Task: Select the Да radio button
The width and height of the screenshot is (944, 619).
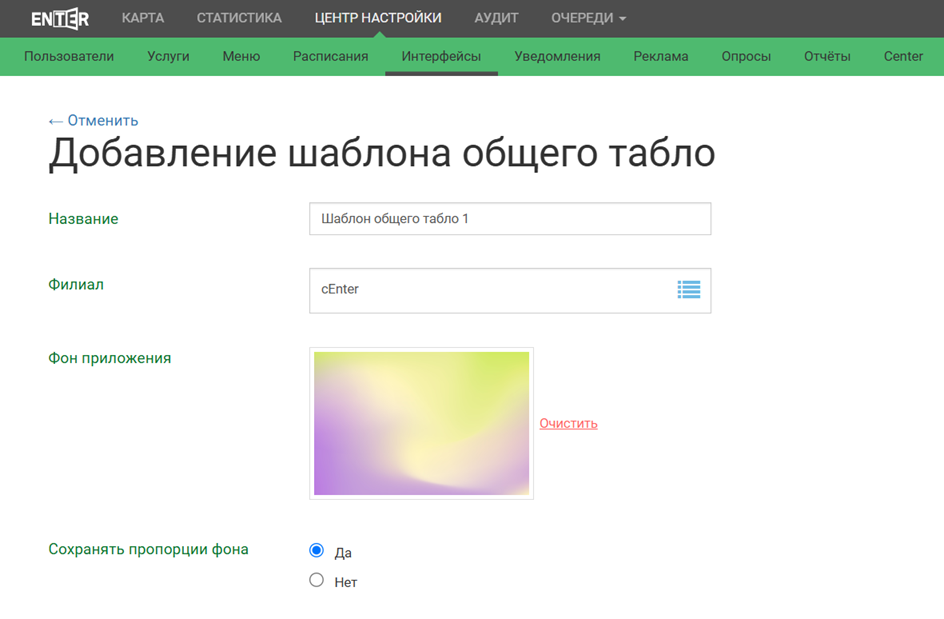Action: (317, 550)
